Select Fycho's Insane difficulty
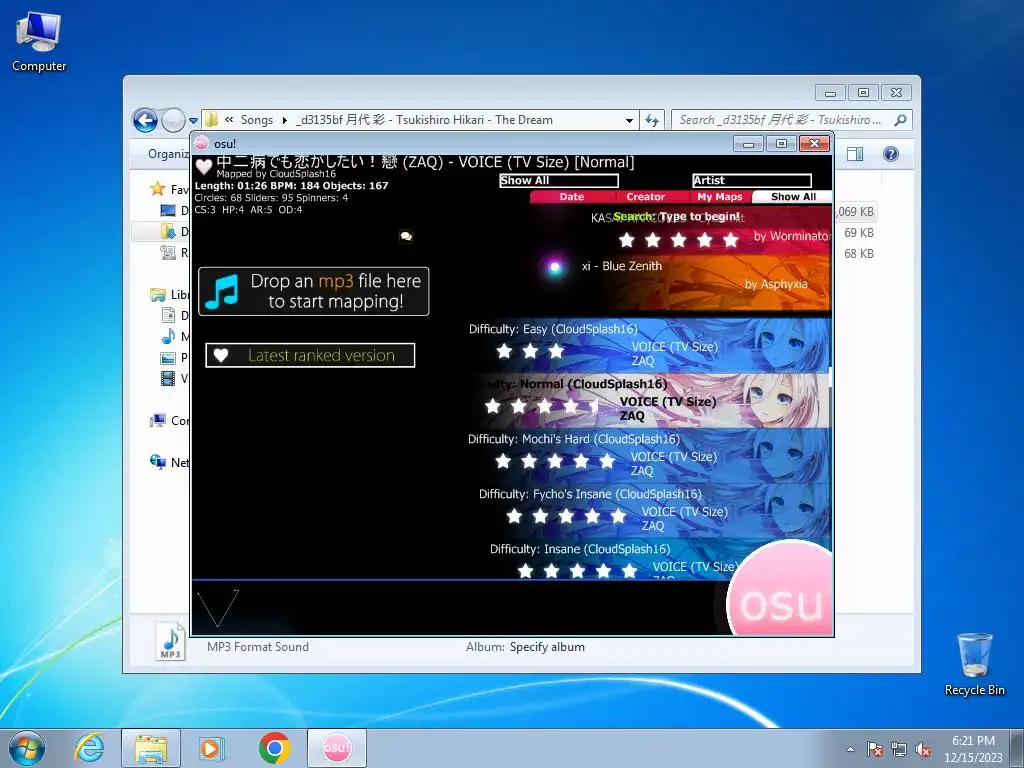This screenshot has height=768, width=1024. (x=653, y=509)
